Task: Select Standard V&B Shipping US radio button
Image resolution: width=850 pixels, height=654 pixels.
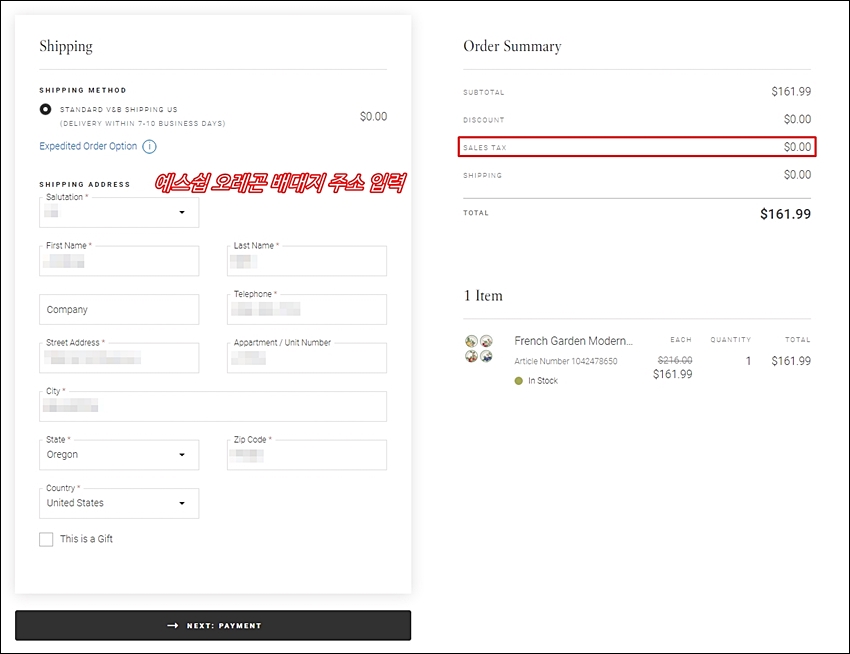Action: point(46,109)
